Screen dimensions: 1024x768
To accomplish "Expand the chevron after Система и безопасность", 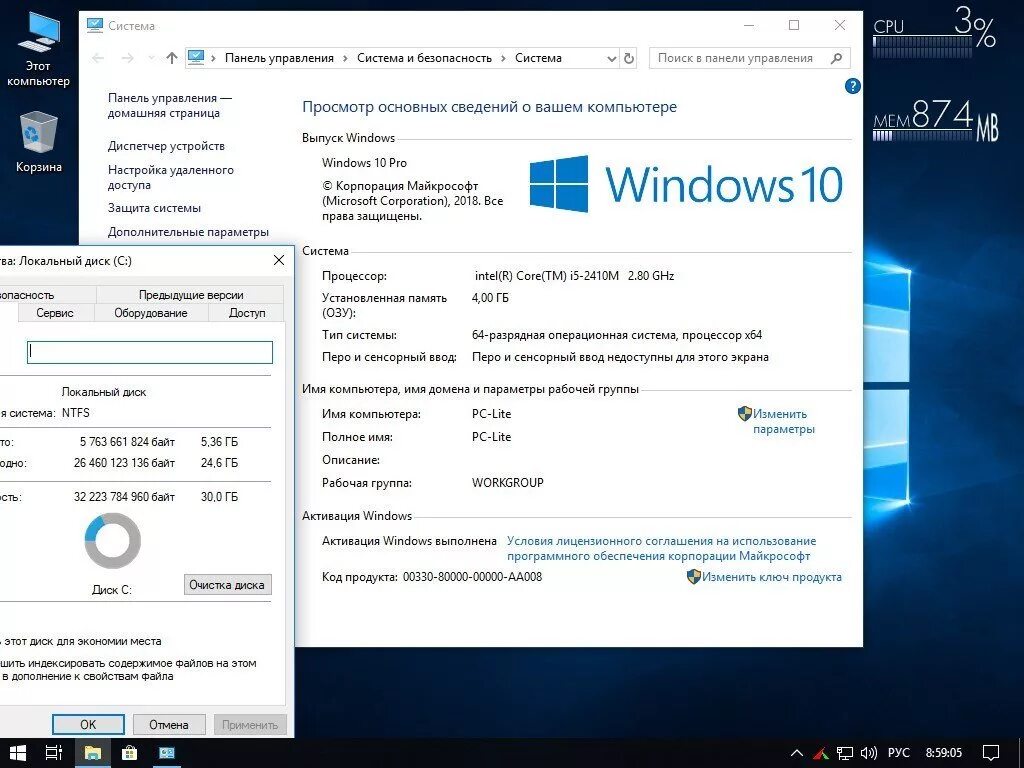I will [x=504, y=58].
